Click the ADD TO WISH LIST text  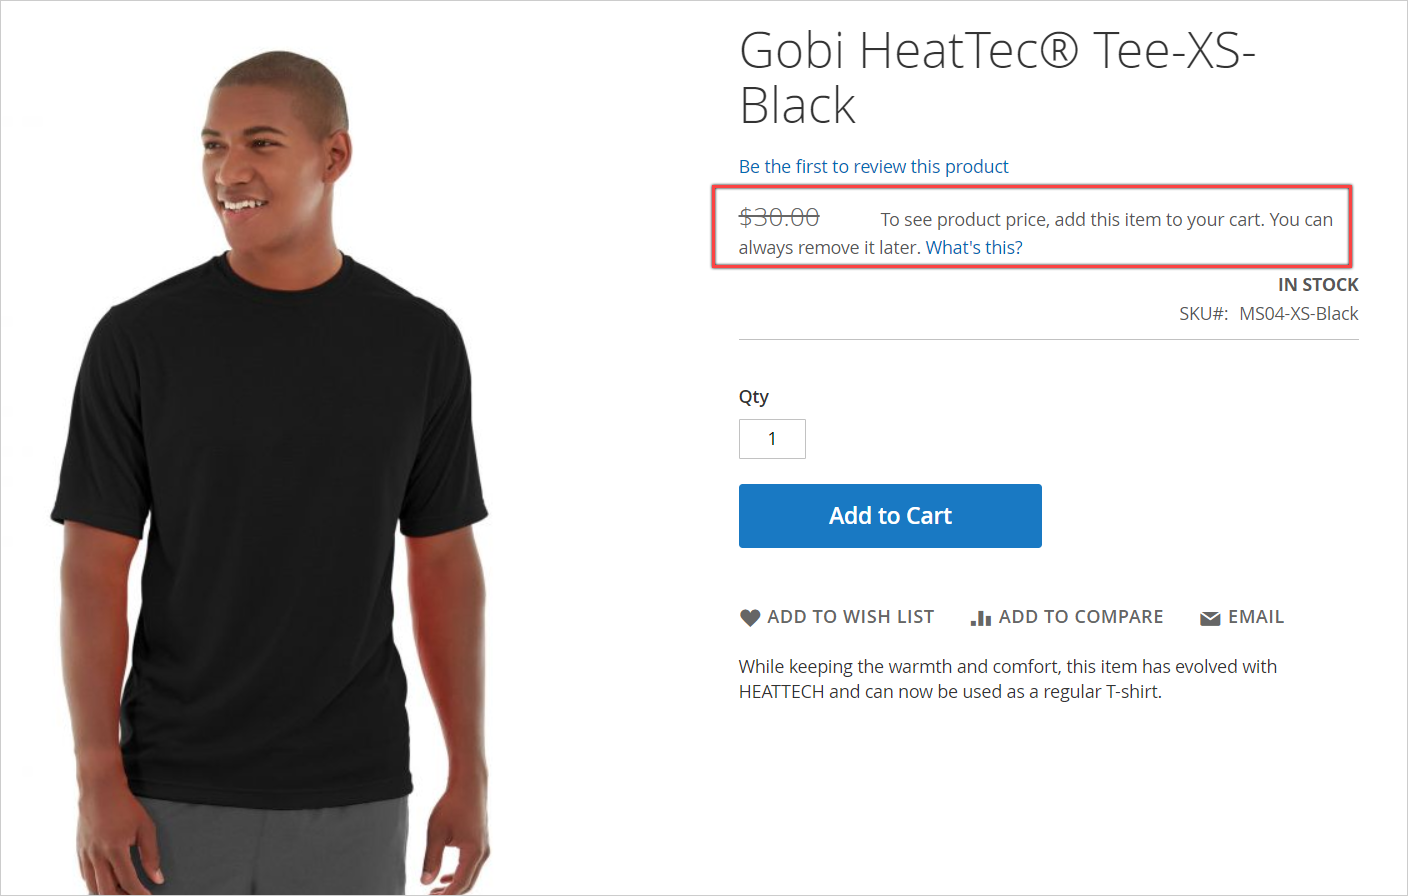coord(850,617)
